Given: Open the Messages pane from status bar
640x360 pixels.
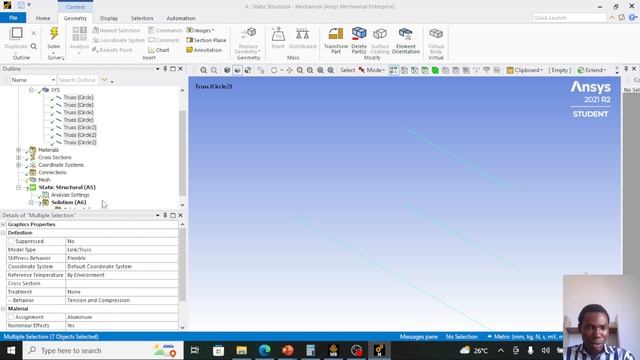Looking at the screenshot, I should click(419, 337).
